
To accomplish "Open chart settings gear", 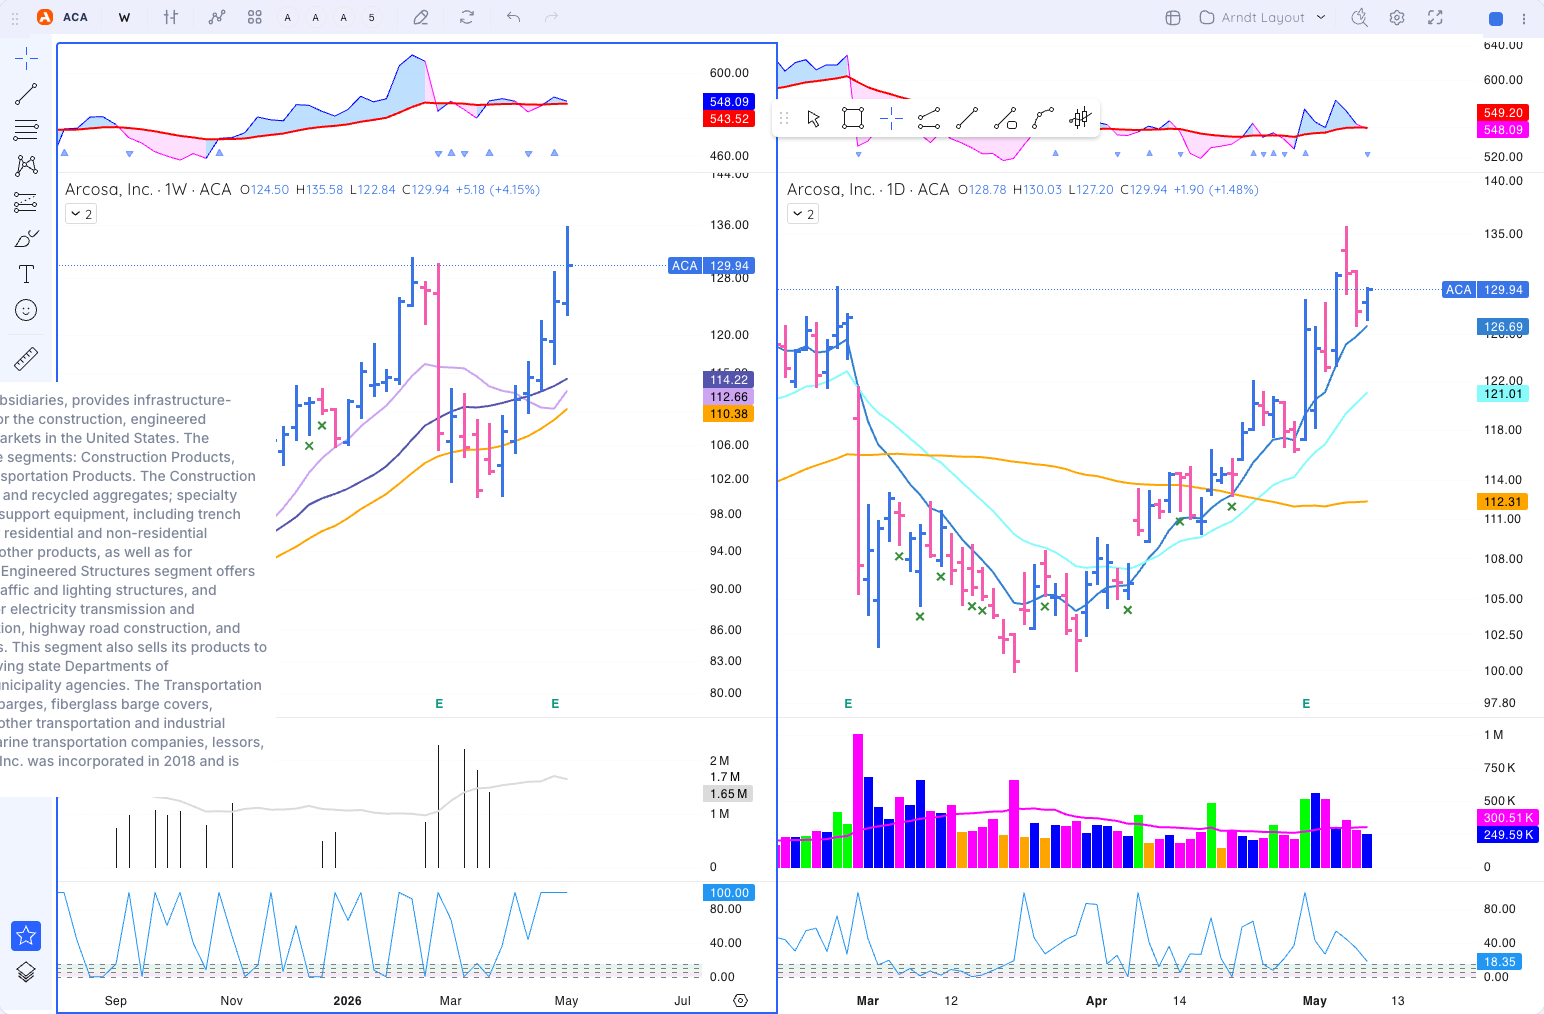I will coord(1397,17).
